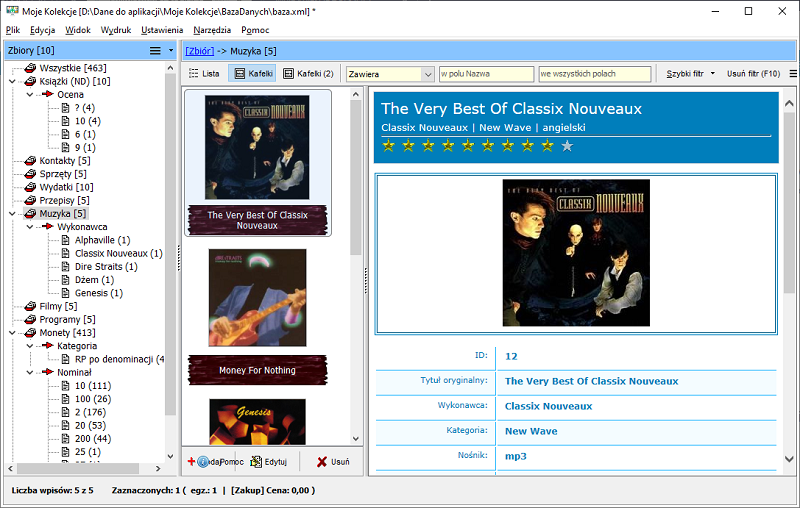Open the Pomoc menu
Image resolution: width=800 pixels, height=508 pixels.
tap(255, 30)
